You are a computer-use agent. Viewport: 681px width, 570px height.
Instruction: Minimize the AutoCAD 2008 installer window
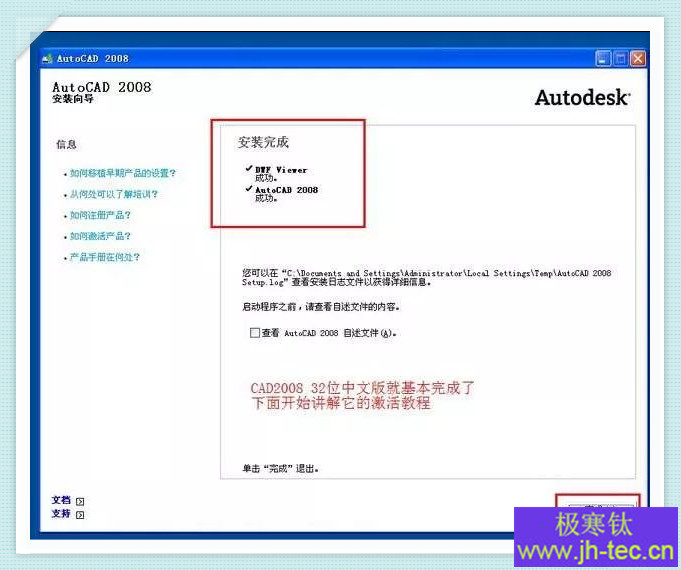(x=603, y=59)
